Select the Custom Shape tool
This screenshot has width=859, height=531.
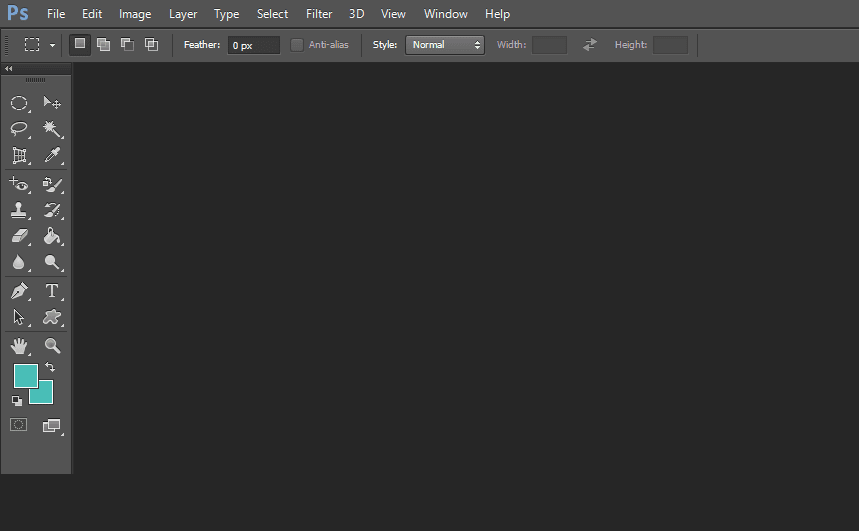(52, 317)
